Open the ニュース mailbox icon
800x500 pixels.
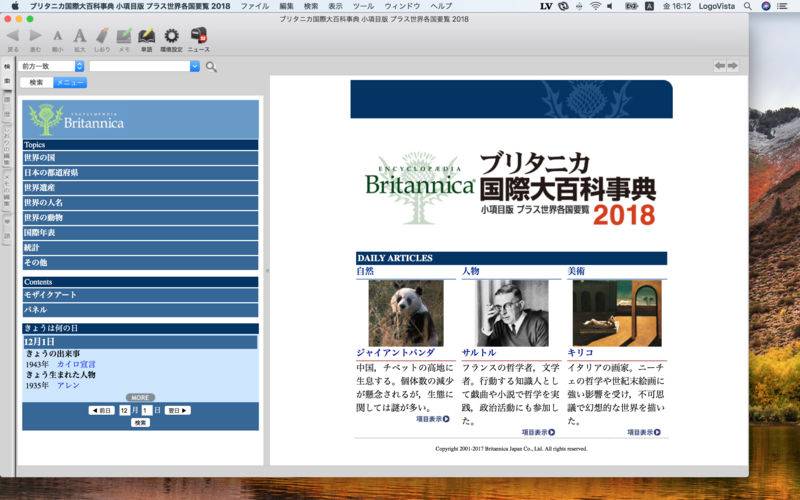(x=198, y=35)
